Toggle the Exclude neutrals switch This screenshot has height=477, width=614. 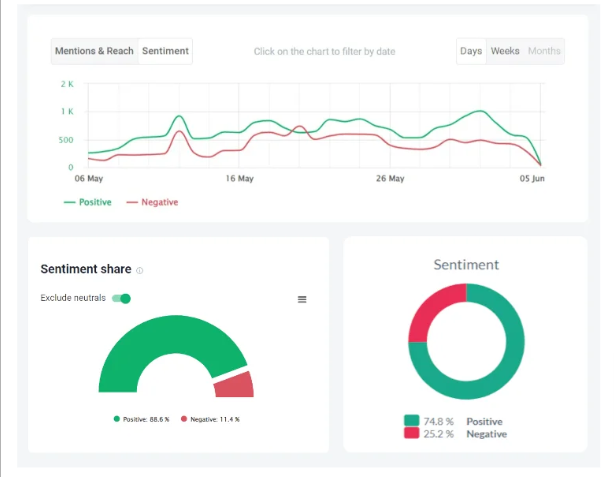[x=121, y=298]
